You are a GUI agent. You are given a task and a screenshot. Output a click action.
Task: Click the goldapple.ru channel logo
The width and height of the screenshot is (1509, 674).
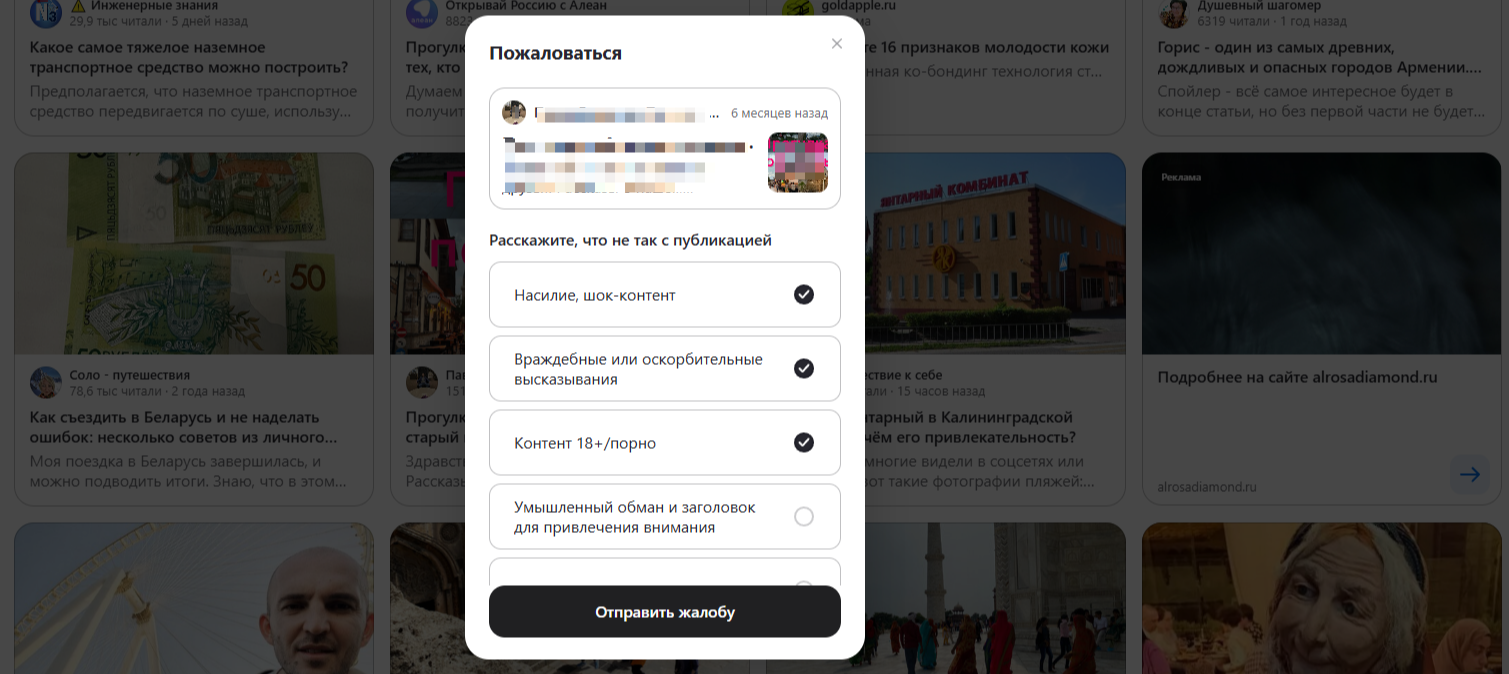[x=797, y=11]
